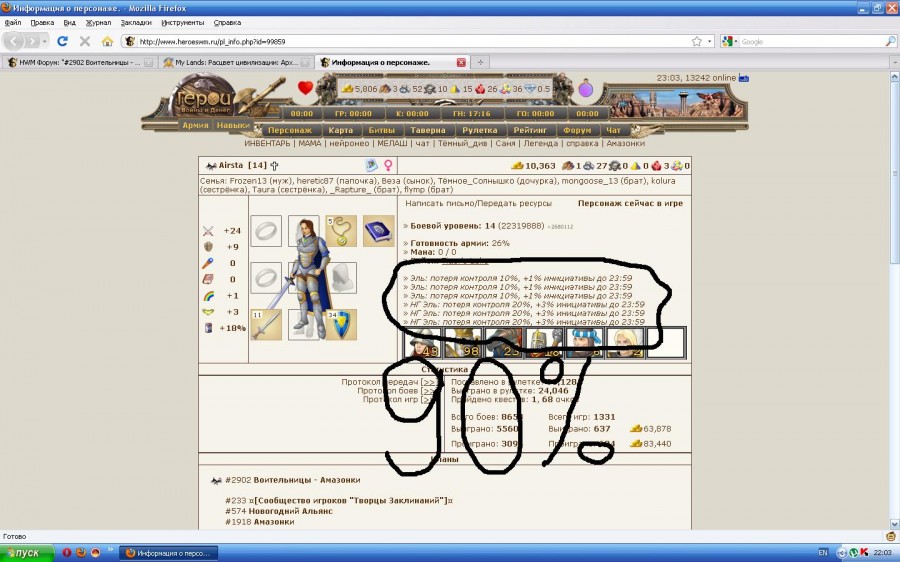
Task: Click the Персонаж game menu button
Action: pos(290,130)
